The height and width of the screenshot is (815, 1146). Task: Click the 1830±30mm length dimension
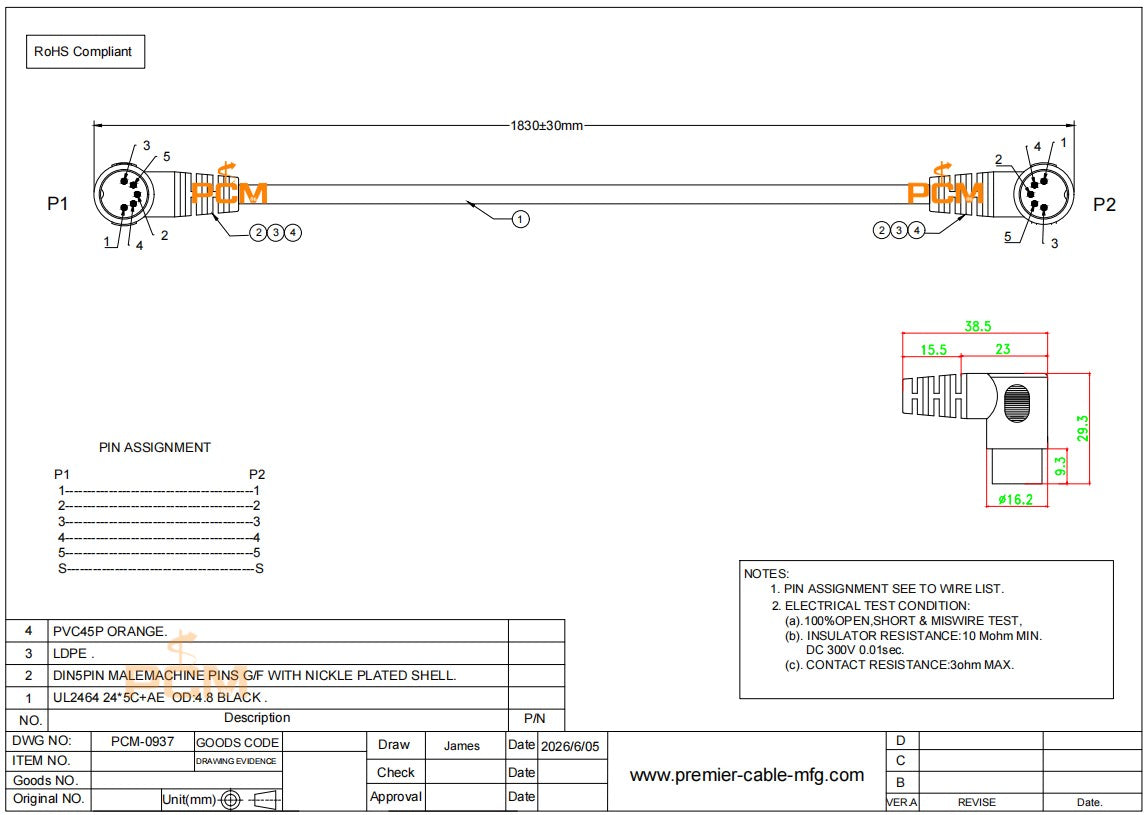pyautogui.click(x=547, y=126)
